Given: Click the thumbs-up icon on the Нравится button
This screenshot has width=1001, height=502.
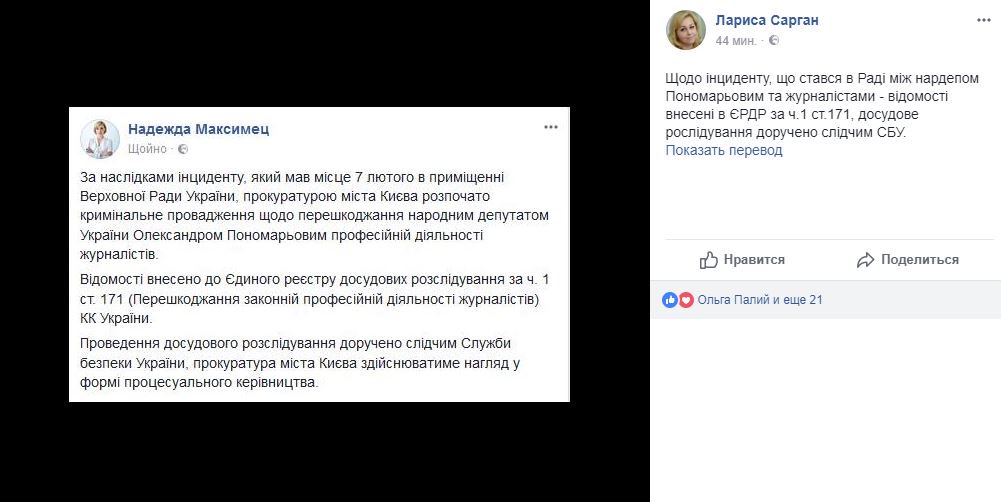Looking at the screenshot, I should point(709,259).
